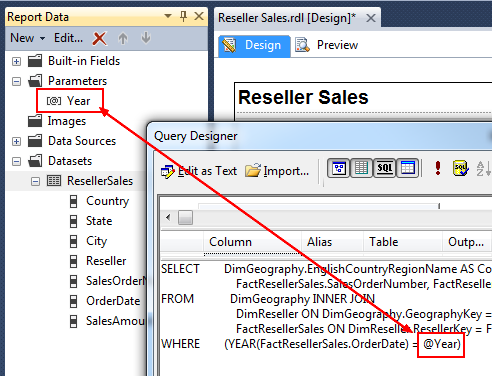Image resolution: width=492 pixels, height=376 pixels.
Task: Show the result pane icon
Action: click(x=407, y=168)
